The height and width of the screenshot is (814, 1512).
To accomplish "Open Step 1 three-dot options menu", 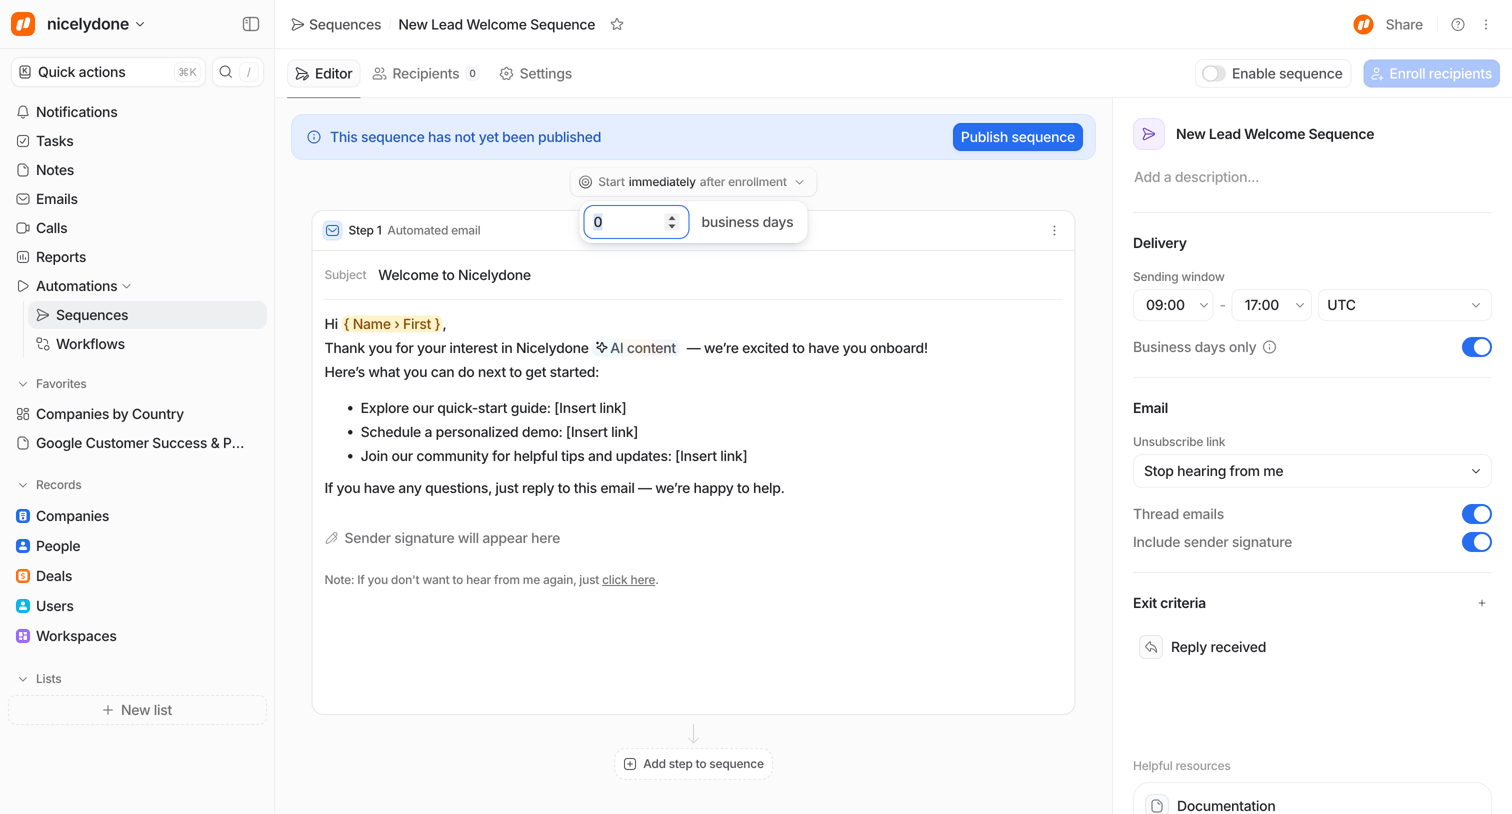I will 1054,231.
